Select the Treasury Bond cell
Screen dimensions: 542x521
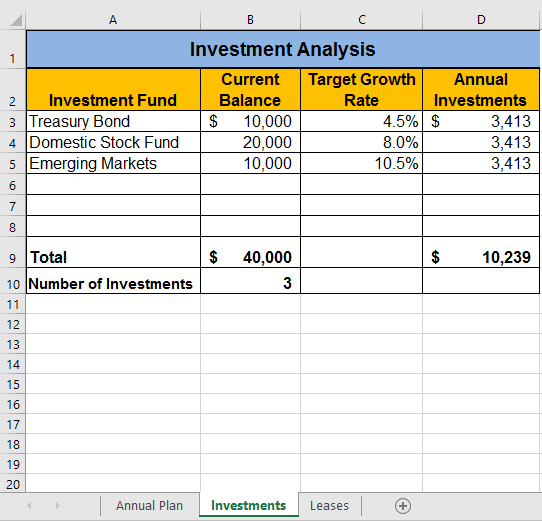tap(113, 121)
